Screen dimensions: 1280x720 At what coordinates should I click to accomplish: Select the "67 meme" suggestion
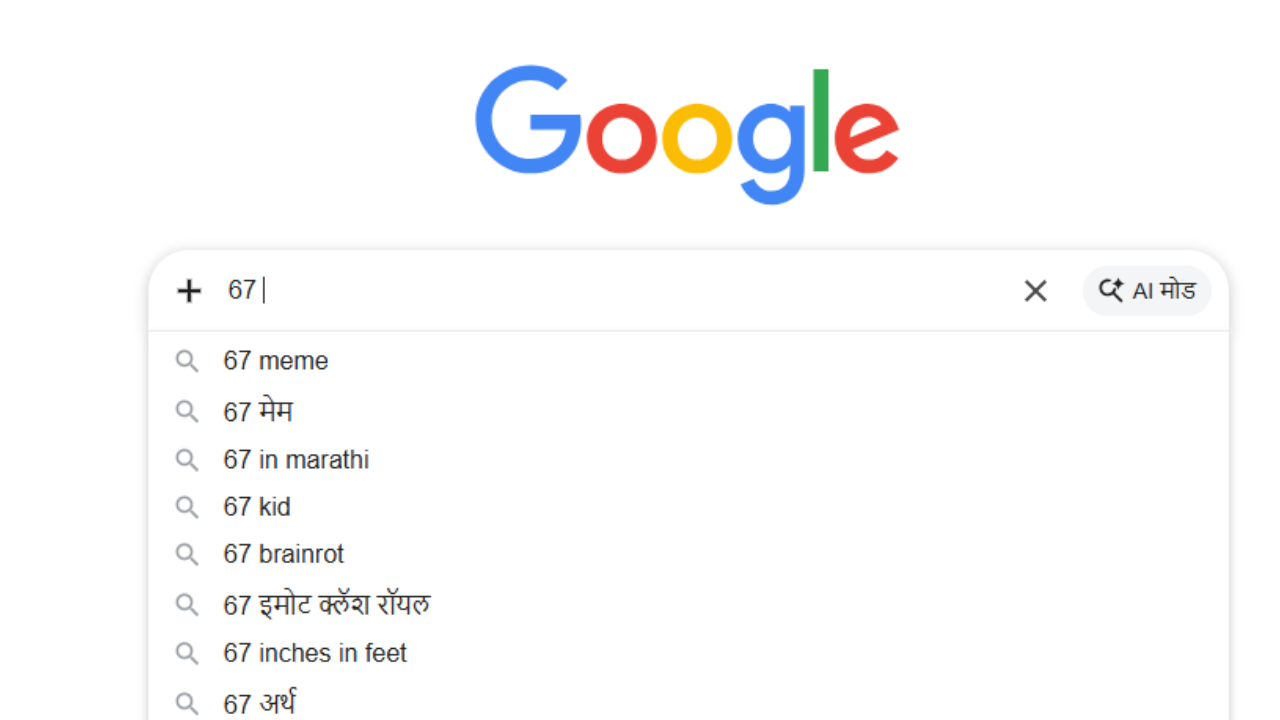click(276, 361)
